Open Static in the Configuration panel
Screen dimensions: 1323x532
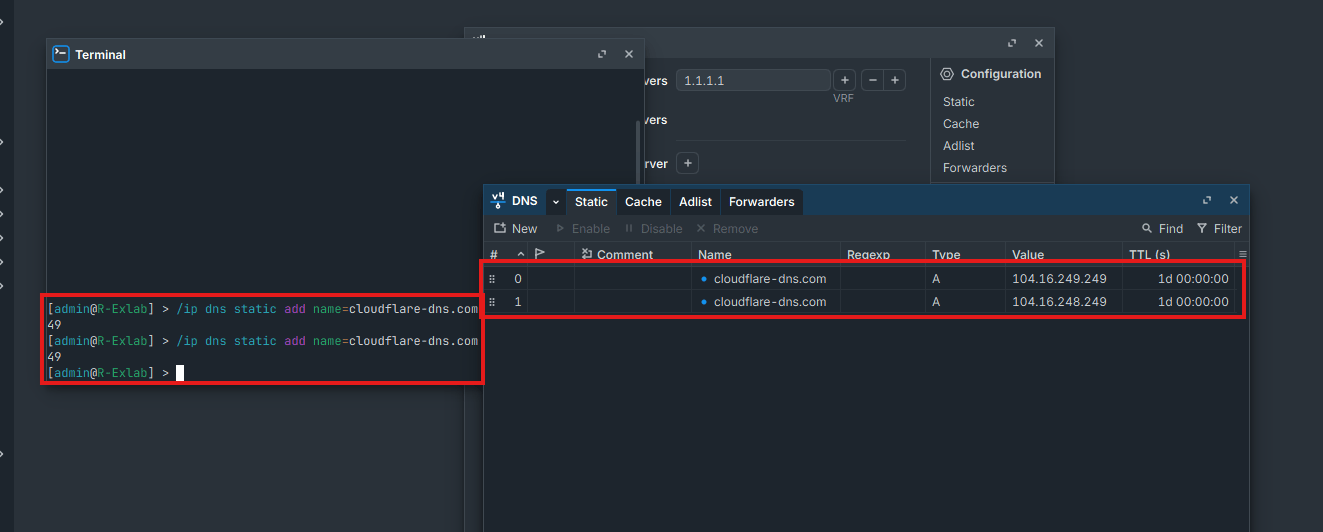pos(958,102)
